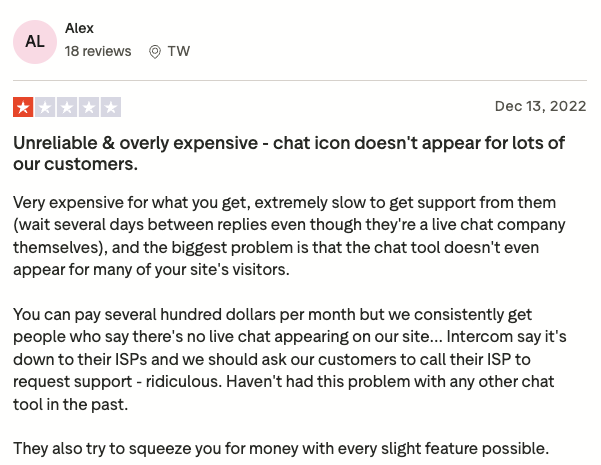Click the TW country label
601x465 pixels.
coord(179,51)
